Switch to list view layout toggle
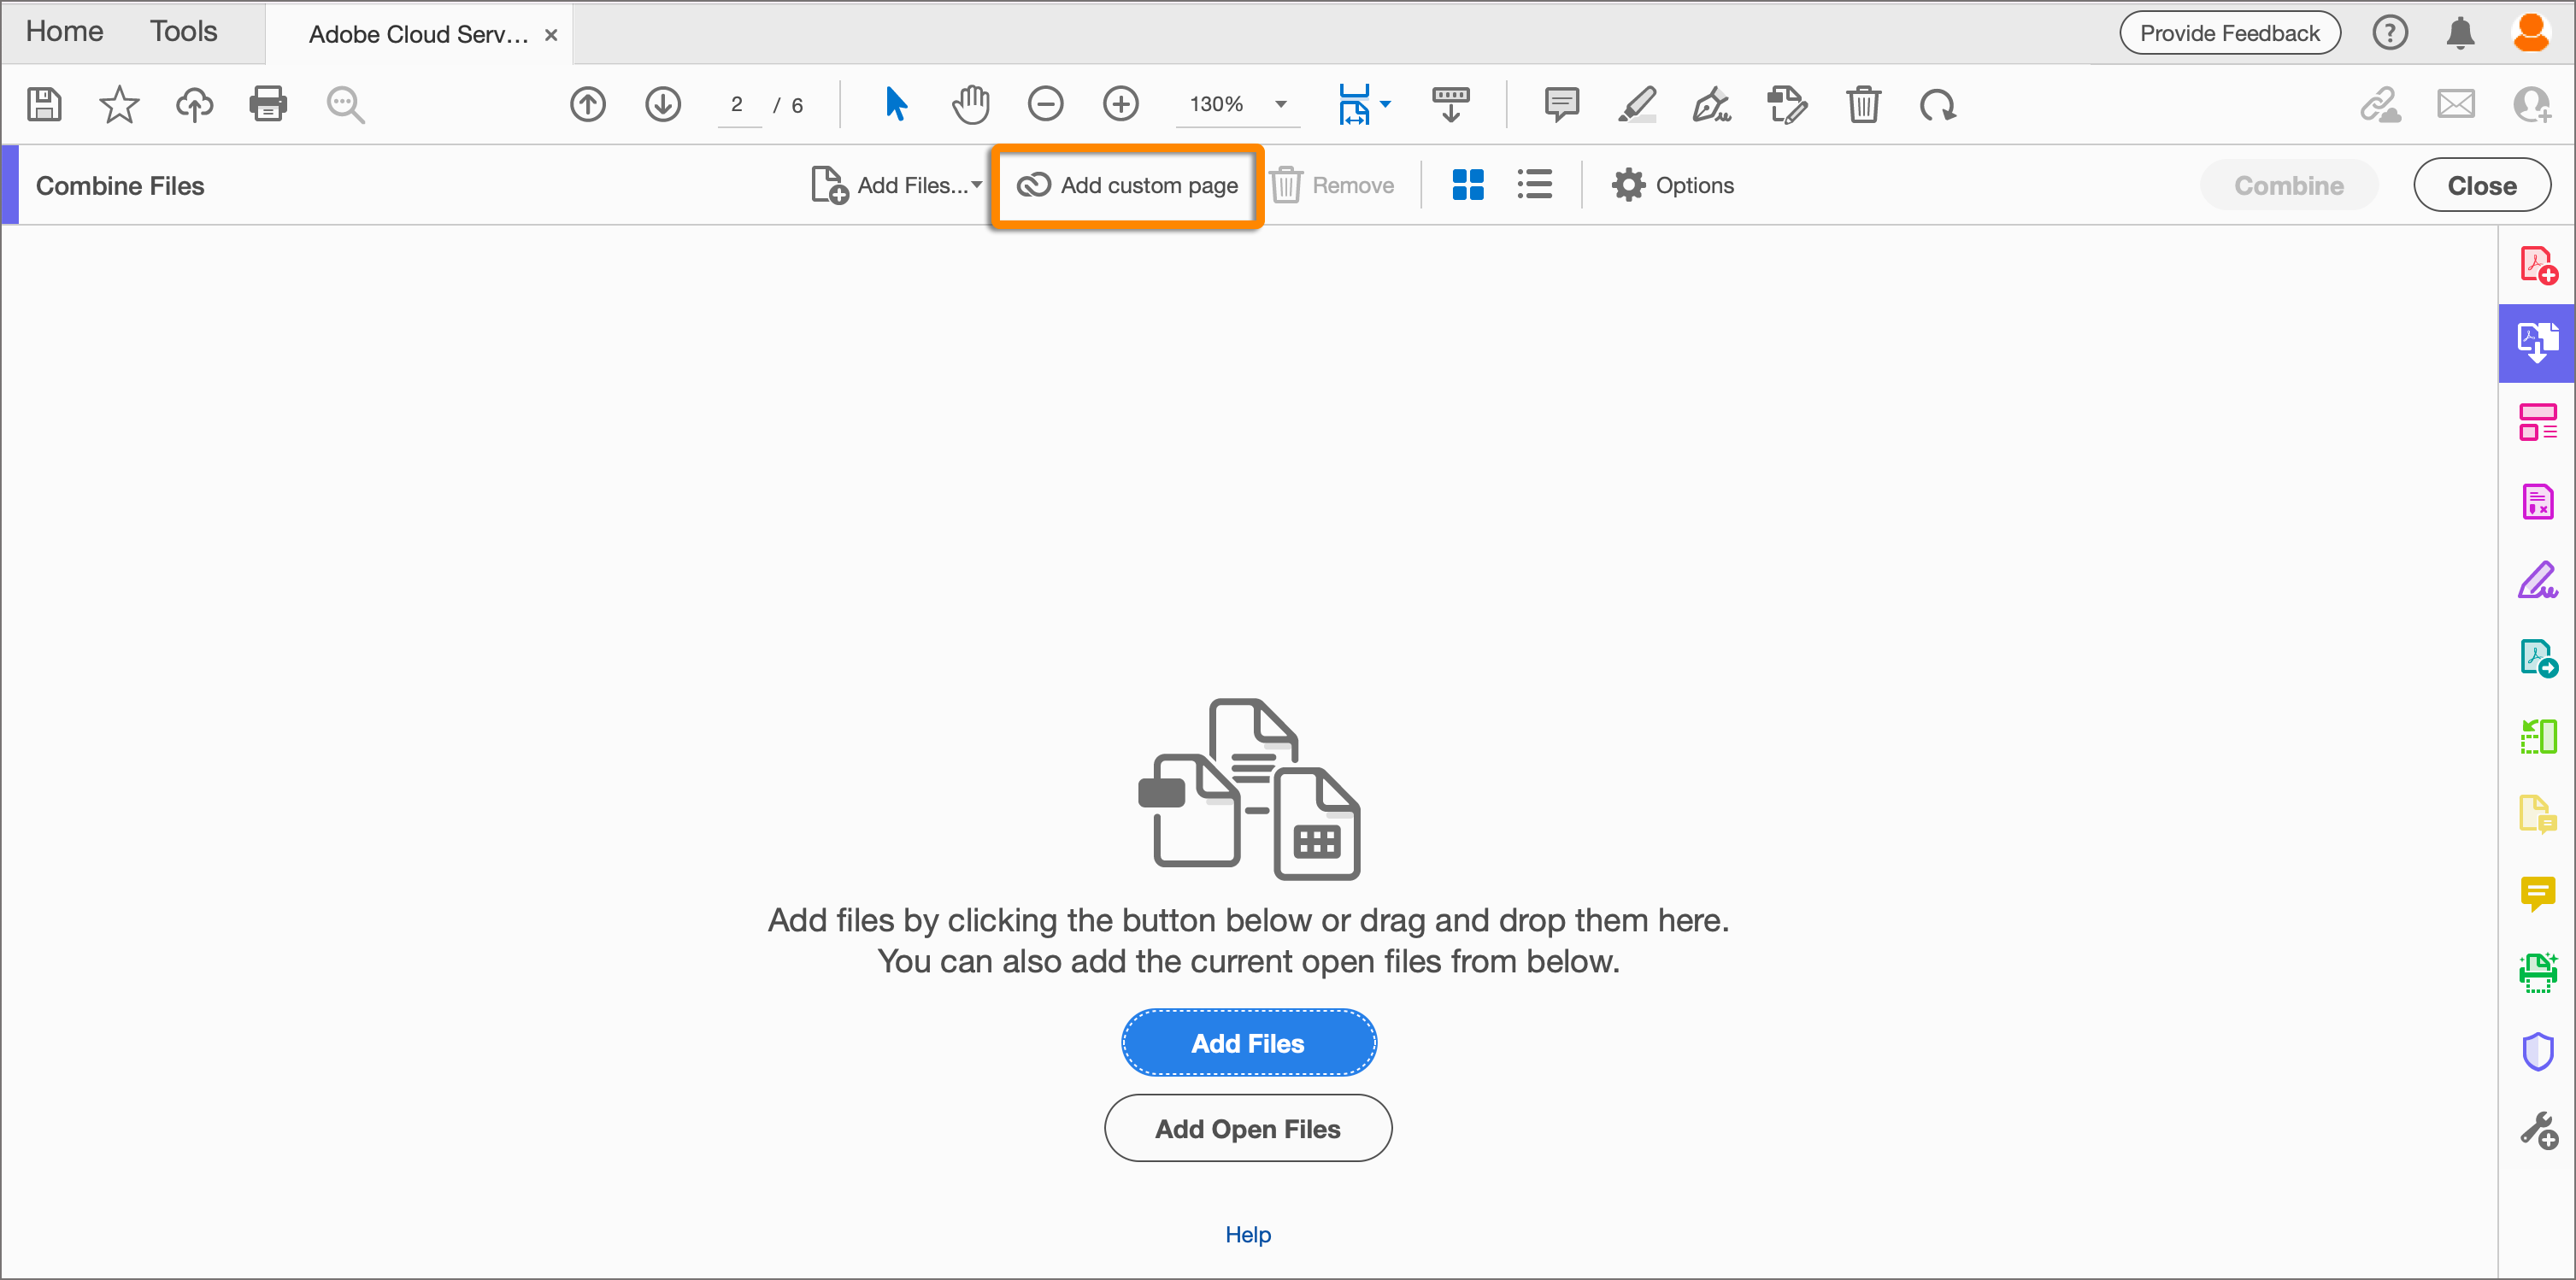 tap(1534, 184)
